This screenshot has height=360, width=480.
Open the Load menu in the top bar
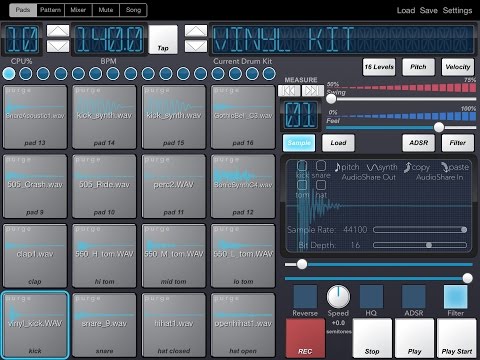(x=406, y=10)
